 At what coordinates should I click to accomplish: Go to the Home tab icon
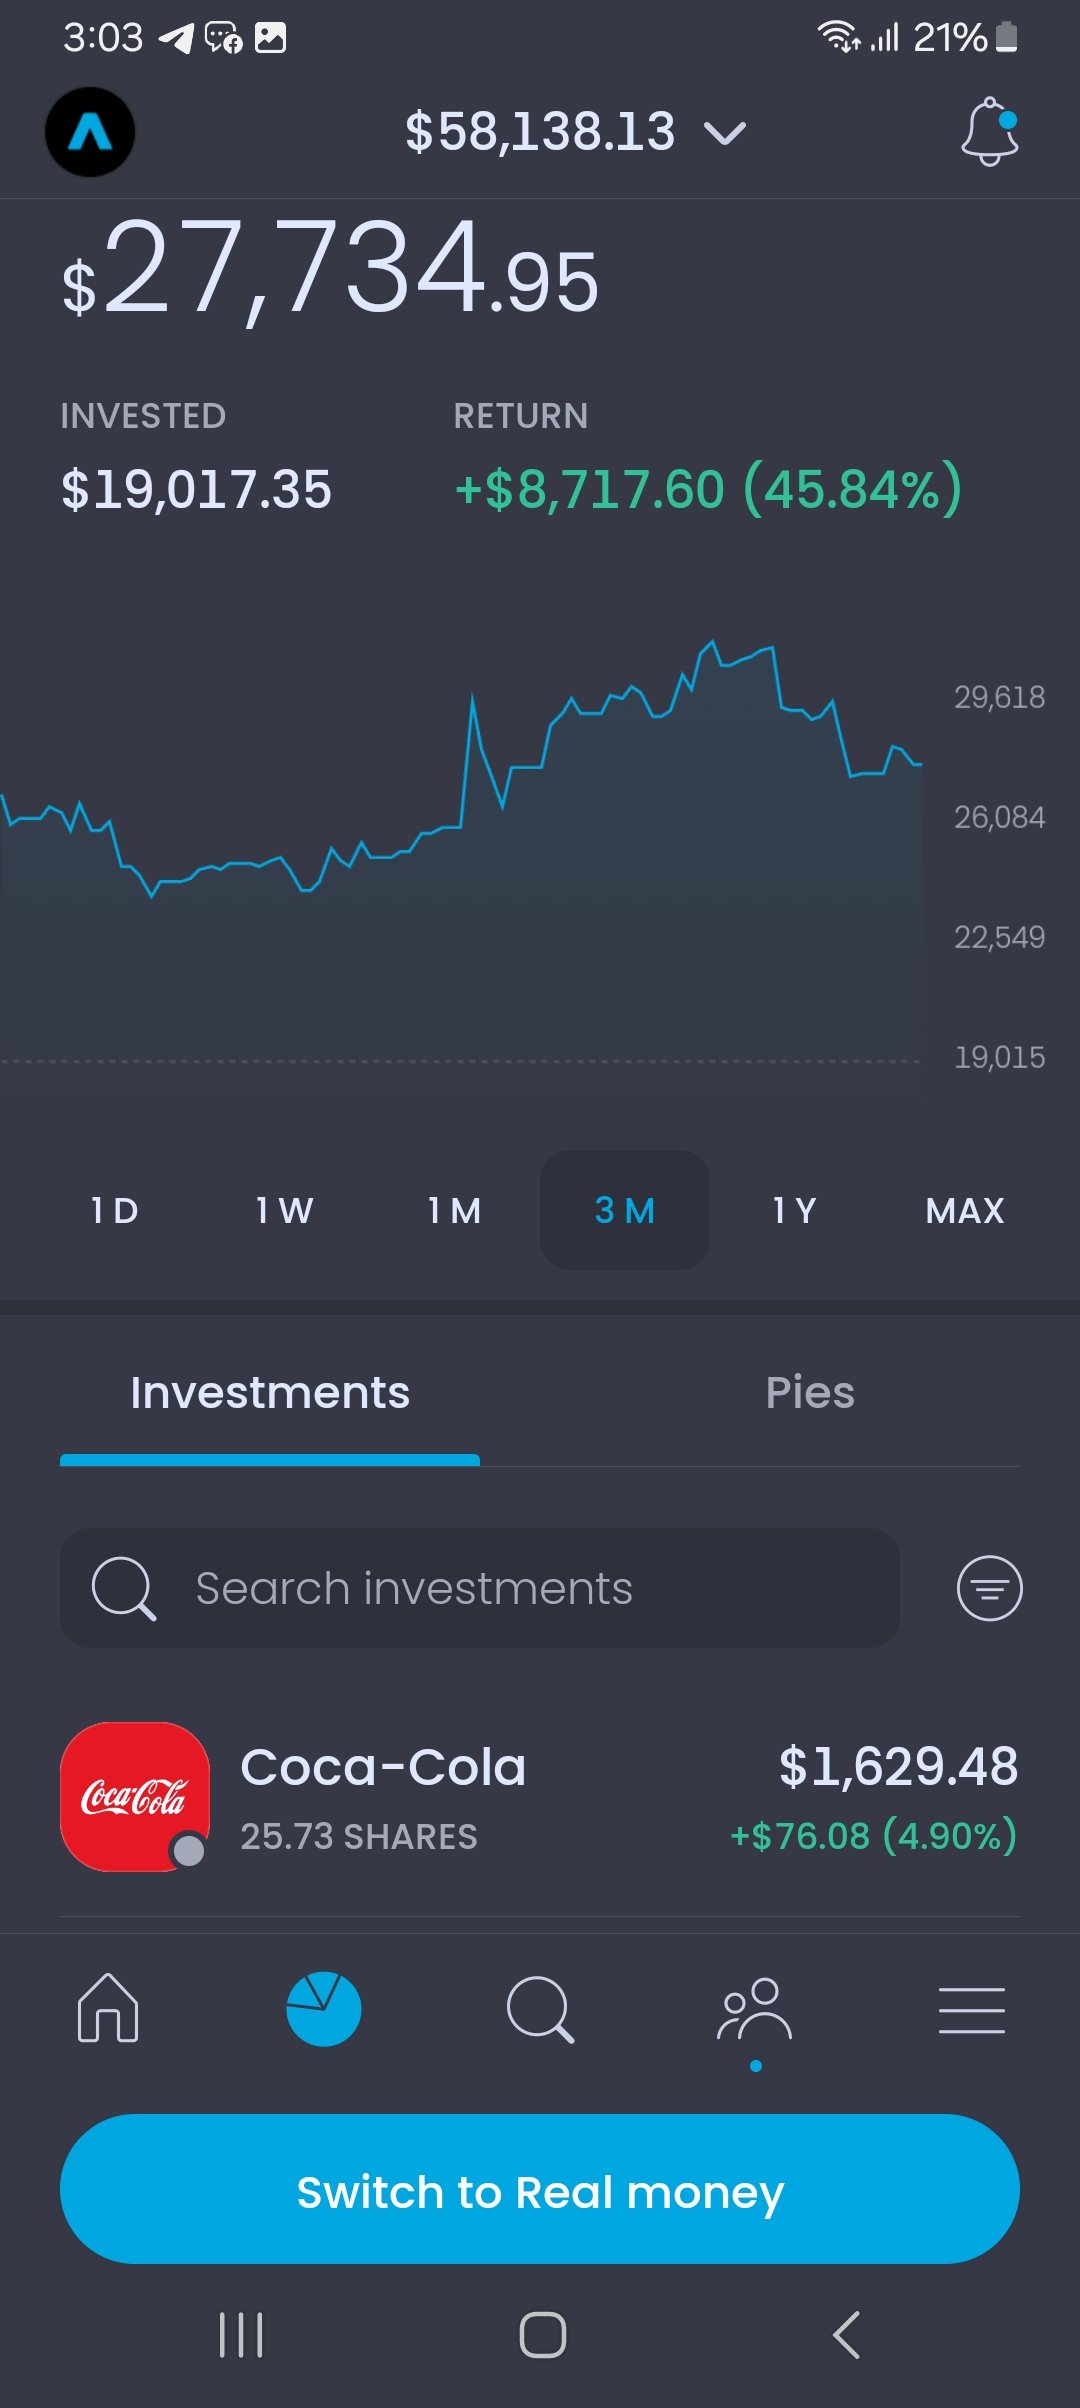point(108,2008)
